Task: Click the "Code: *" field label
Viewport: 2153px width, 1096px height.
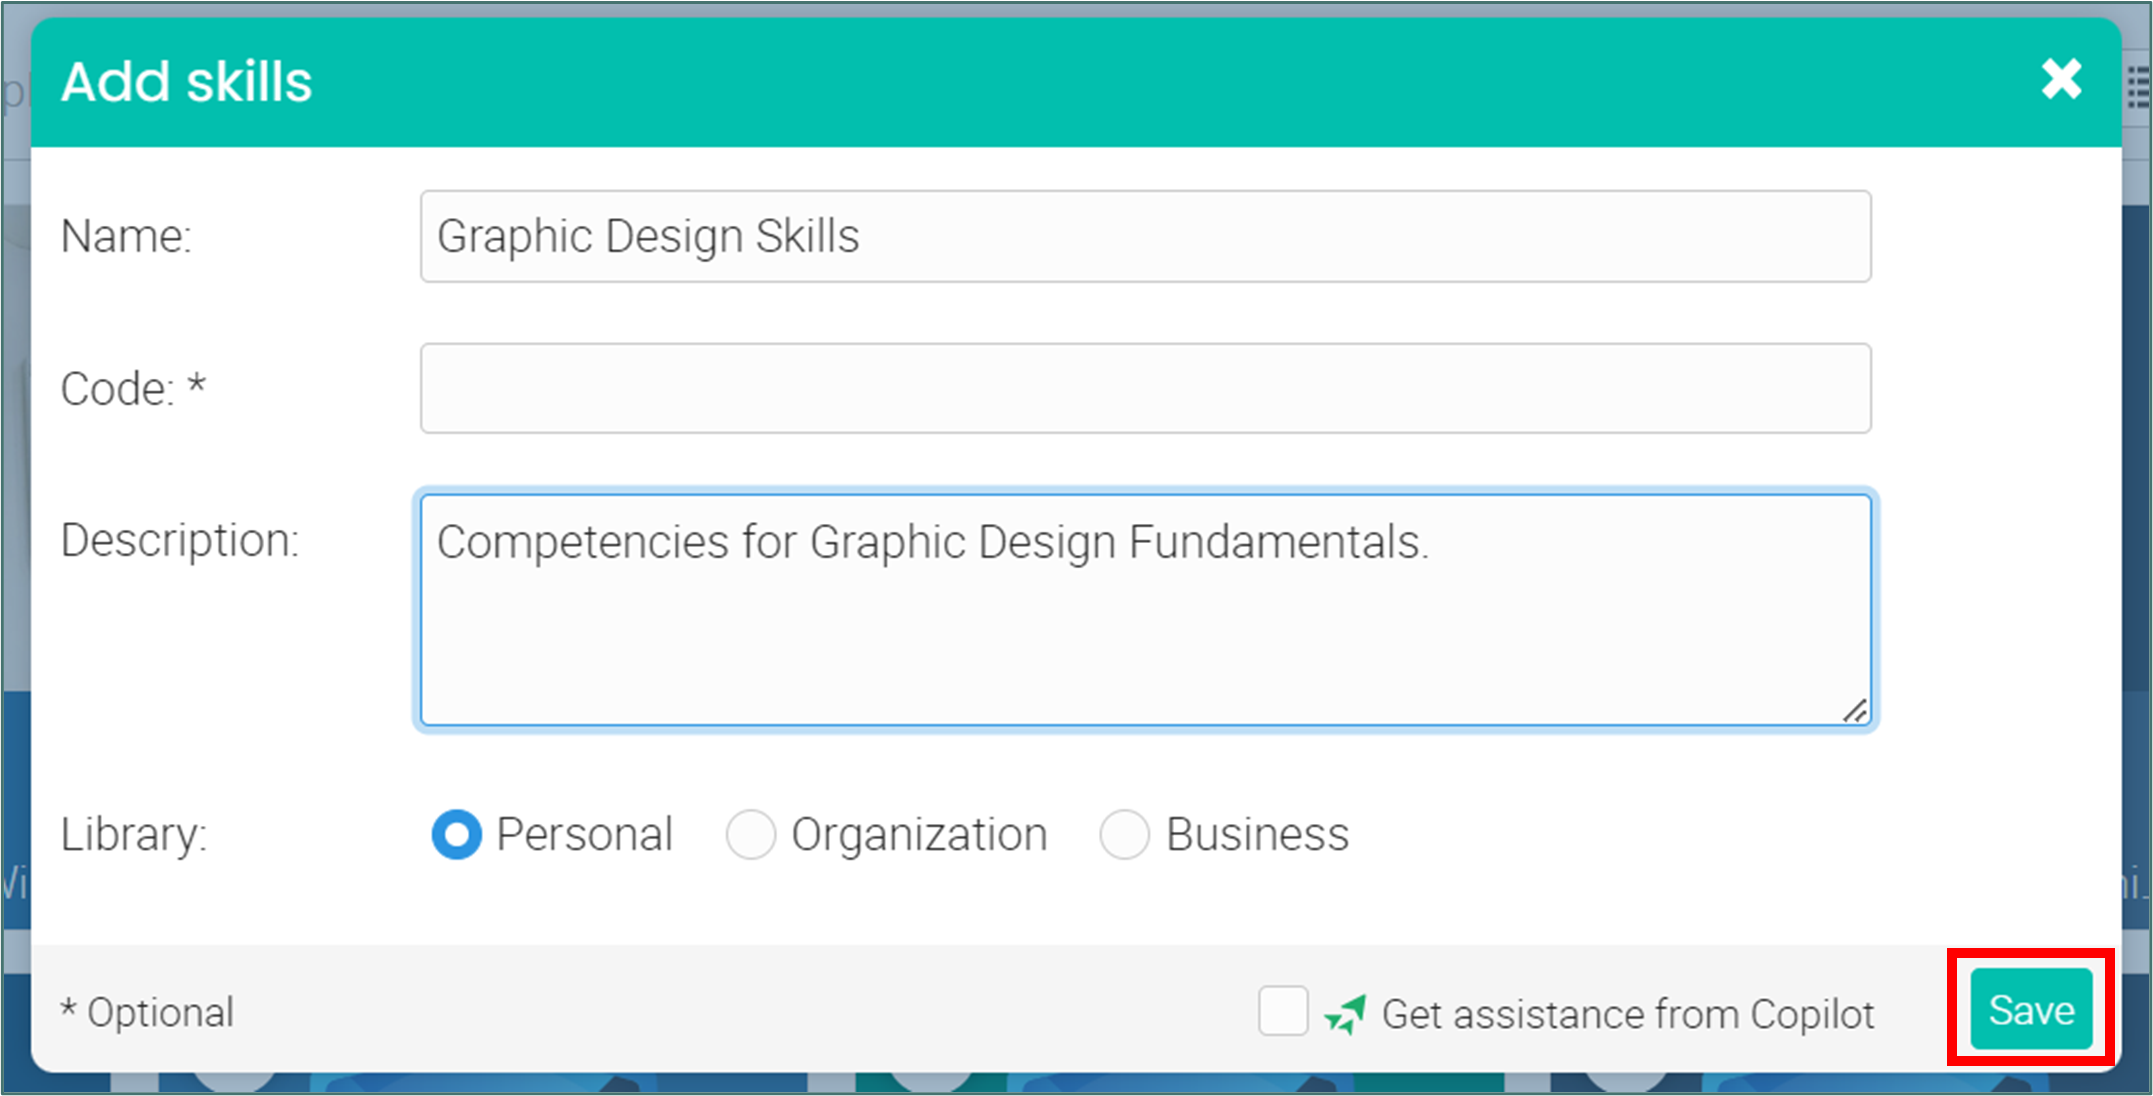Action: click(x=133, y=389)
